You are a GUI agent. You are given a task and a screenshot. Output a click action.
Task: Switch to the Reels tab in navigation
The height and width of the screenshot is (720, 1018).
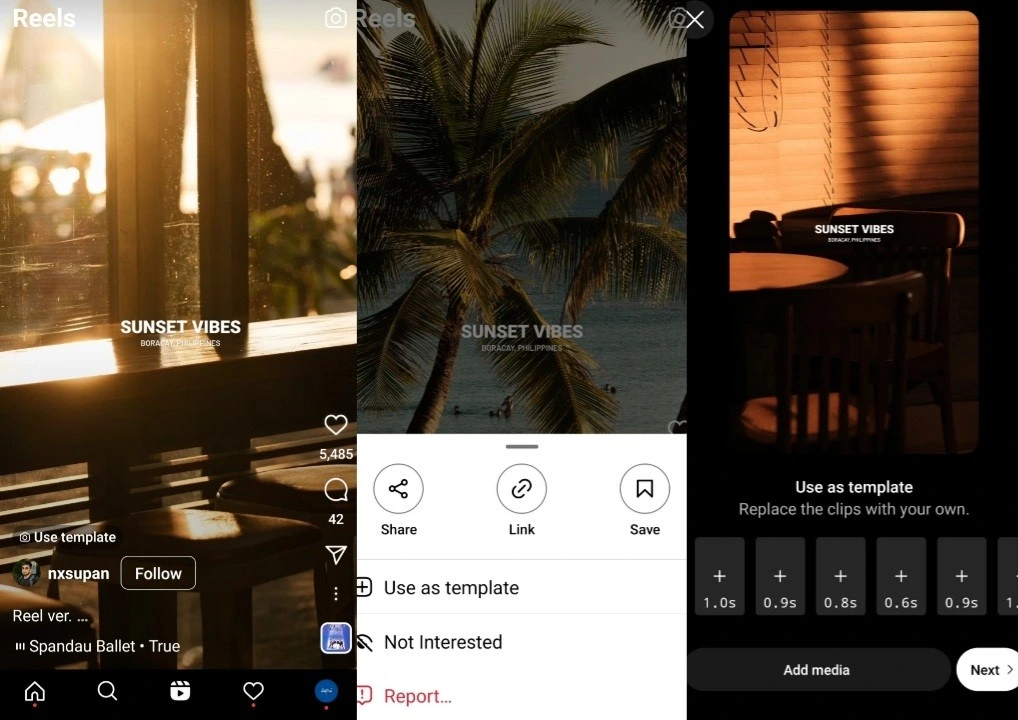point(180,691)
